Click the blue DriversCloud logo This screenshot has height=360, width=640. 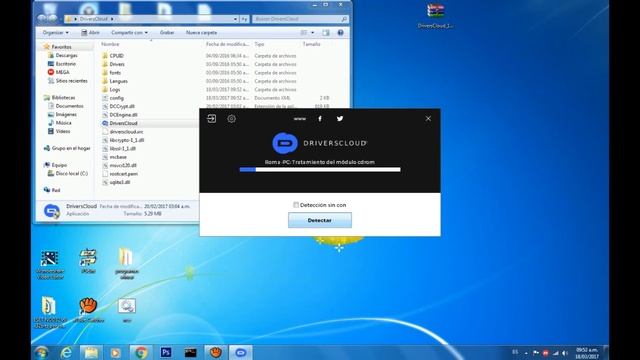(x=284, y=143)
